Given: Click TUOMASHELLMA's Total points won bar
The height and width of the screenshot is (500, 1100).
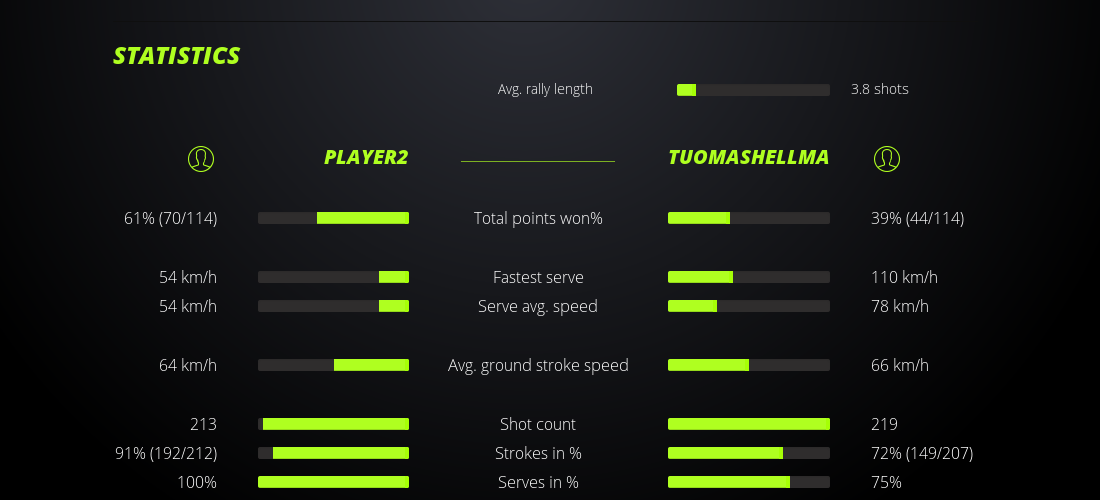Looking at the screenshot, I should 749,218.
